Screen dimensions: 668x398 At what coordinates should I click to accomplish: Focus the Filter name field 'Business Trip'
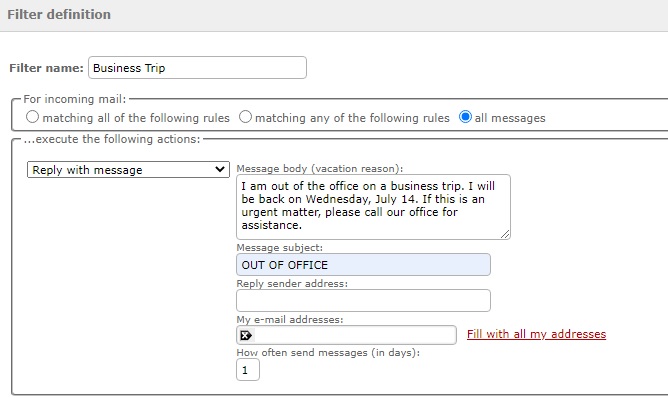pos(197,68)
